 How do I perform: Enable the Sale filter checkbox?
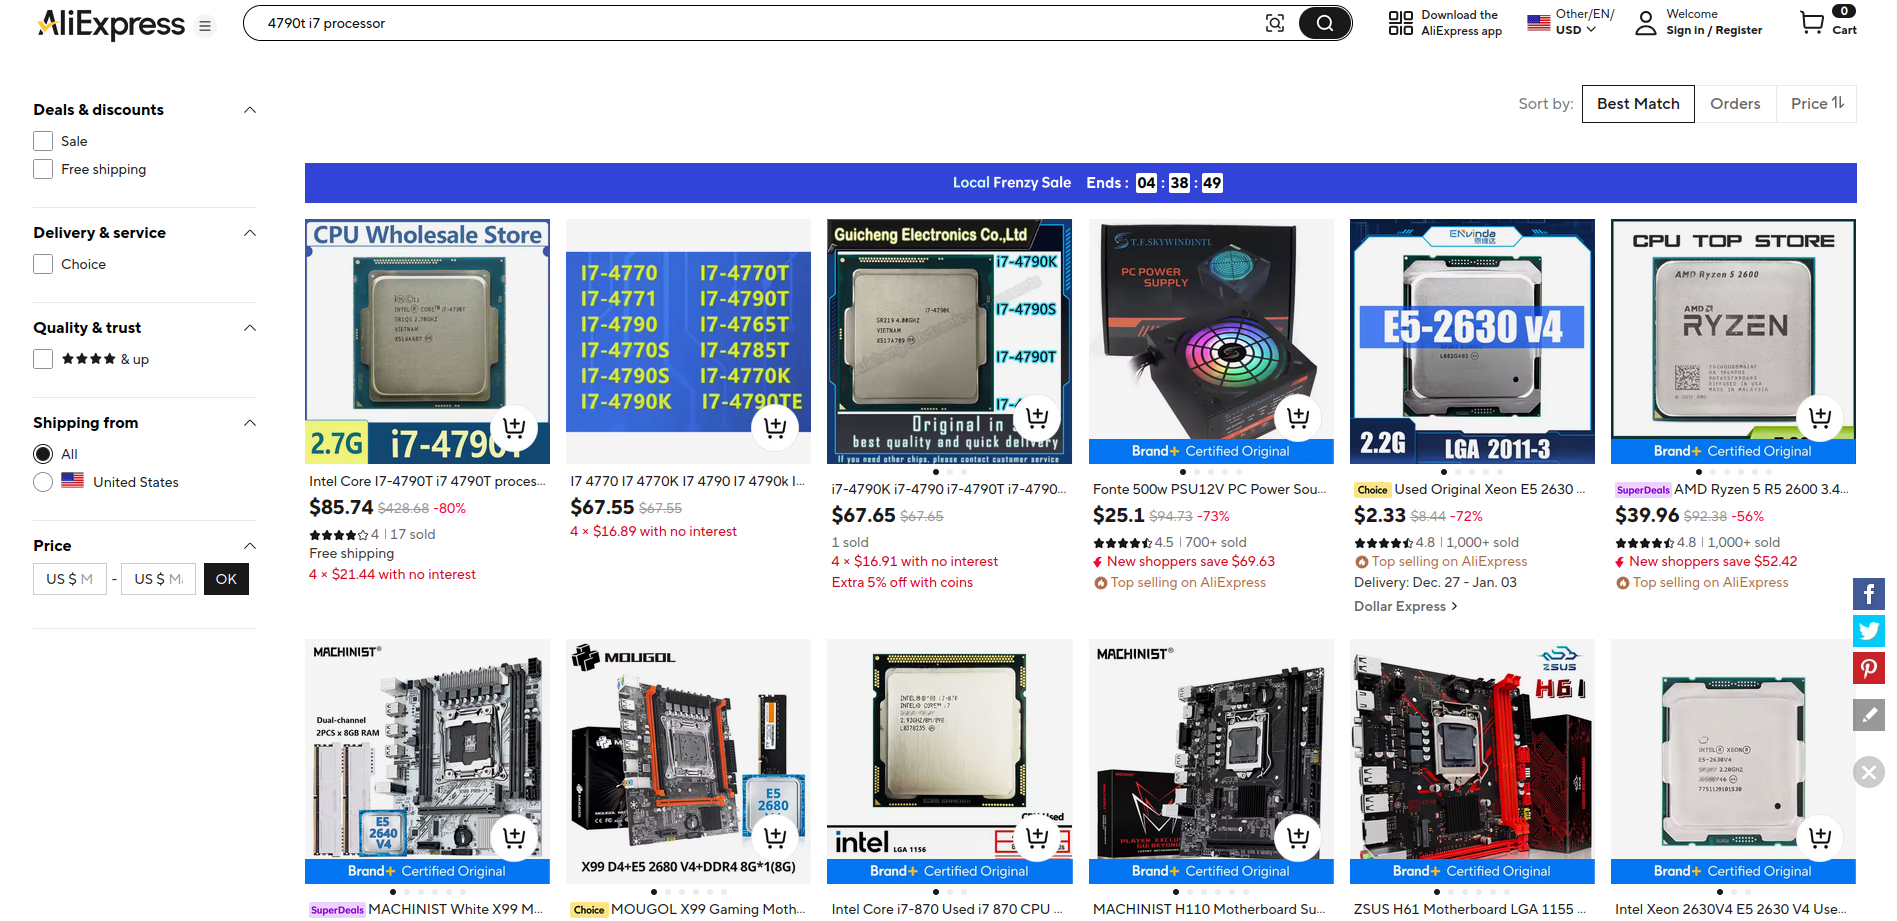point(43,141)
